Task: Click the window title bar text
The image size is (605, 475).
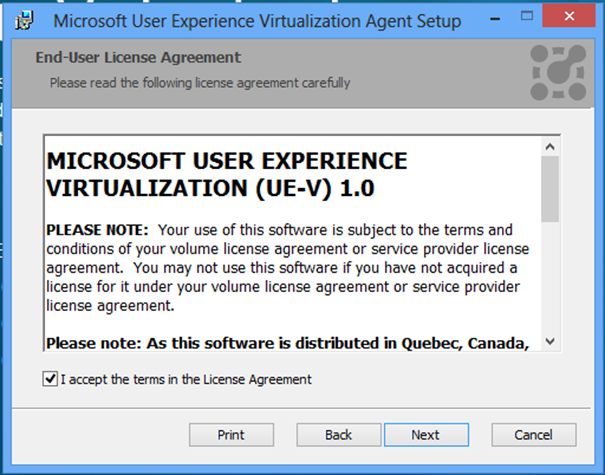Action: click(257, 21)
